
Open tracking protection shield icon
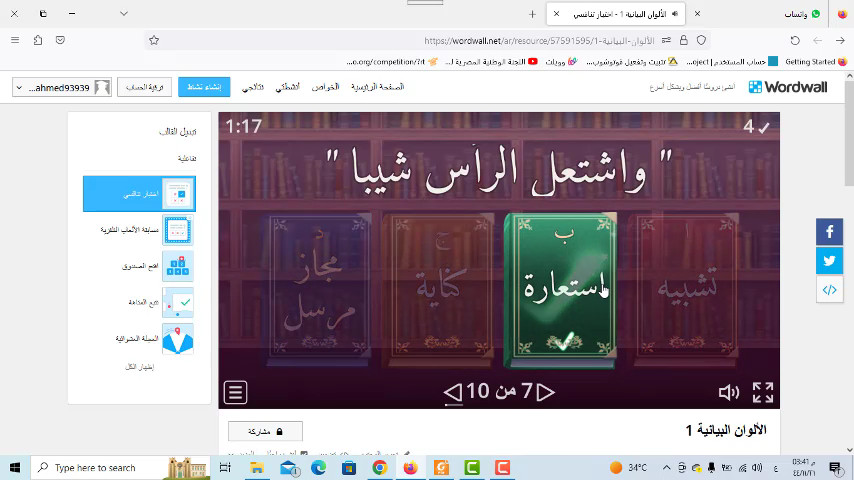coord(702,40)
